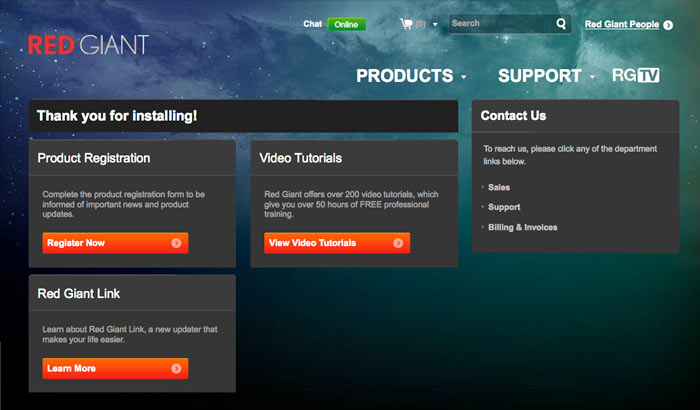Viewport: 700px width, 410px height.
Task: Click the arrow icon on View Video Tutorials
Action: (x=398, y=243)
